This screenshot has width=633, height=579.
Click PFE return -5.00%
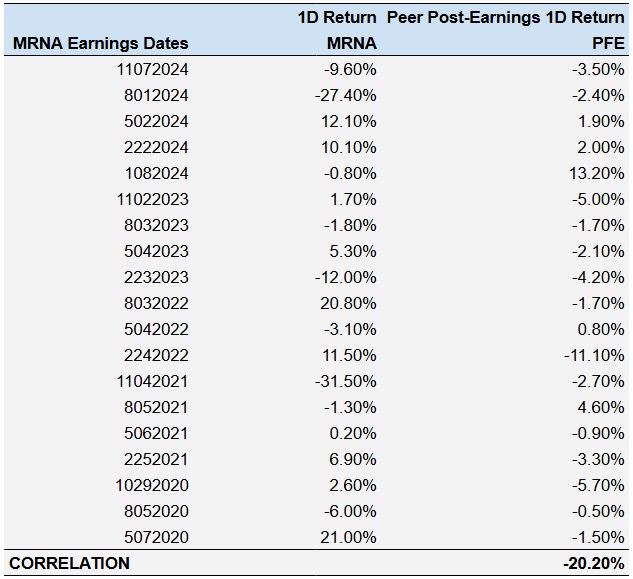point(598,199)
